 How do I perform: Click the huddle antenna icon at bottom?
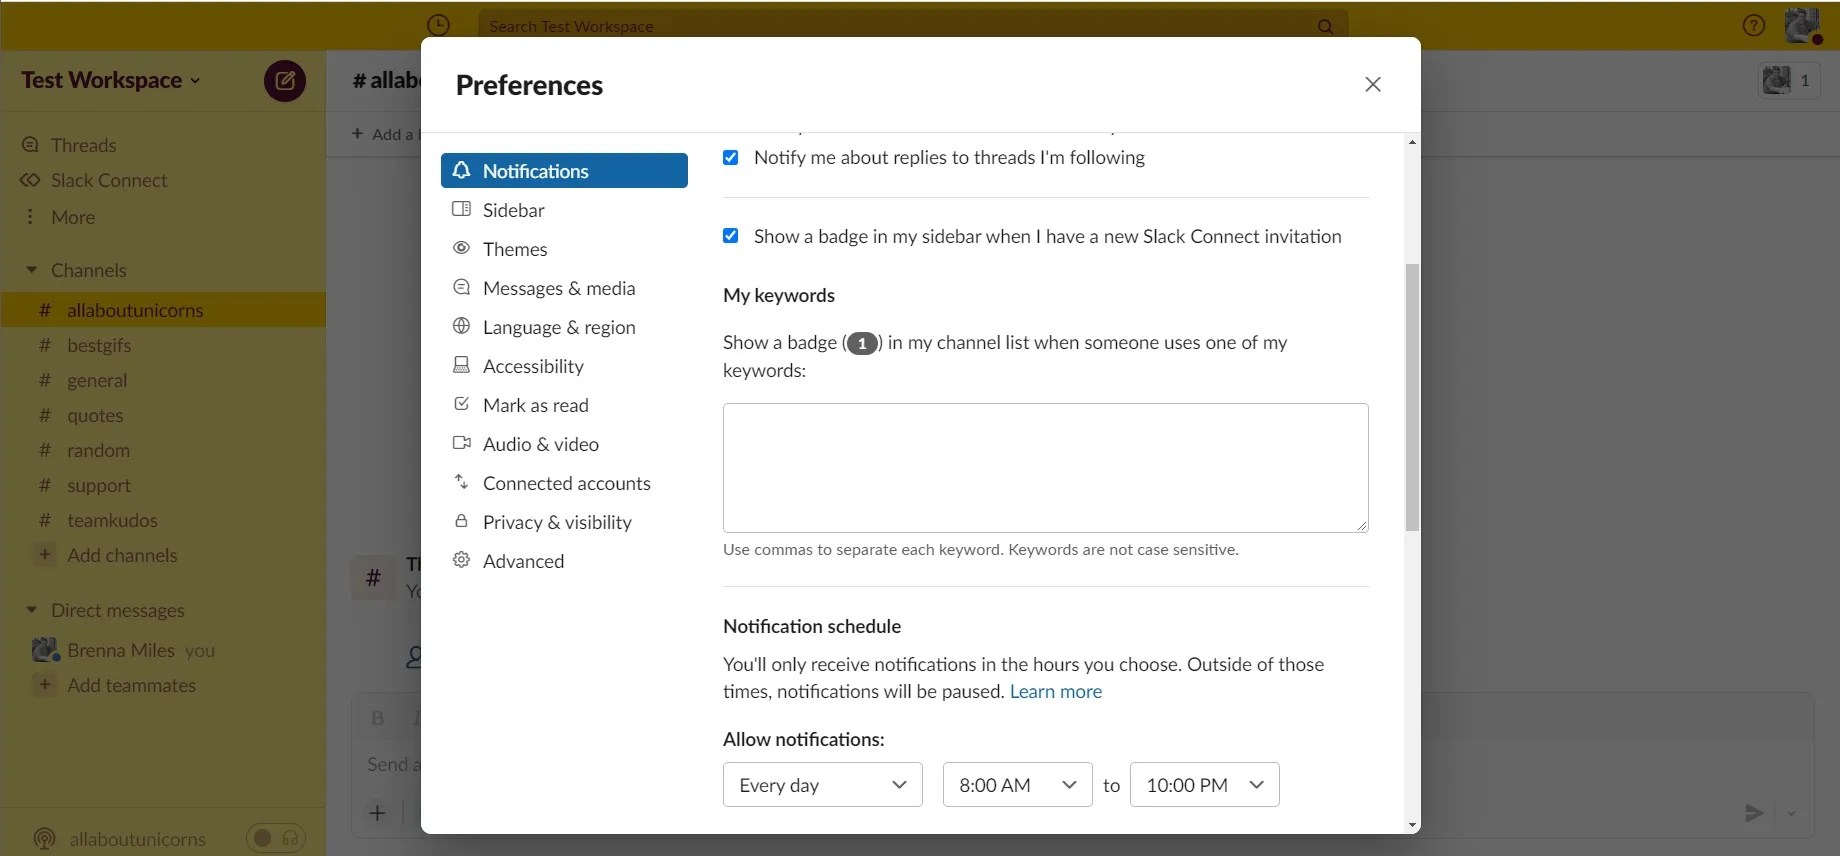[44, 839]
